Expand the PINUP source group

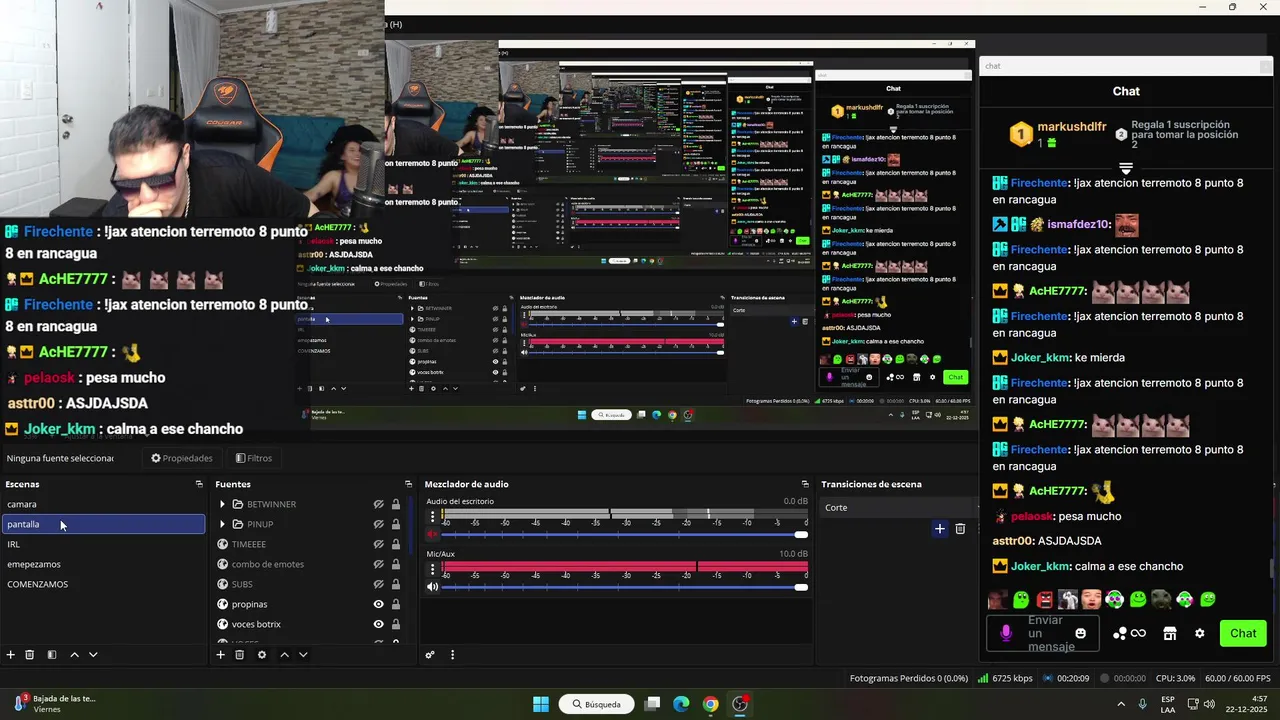(x=222, y=524)
